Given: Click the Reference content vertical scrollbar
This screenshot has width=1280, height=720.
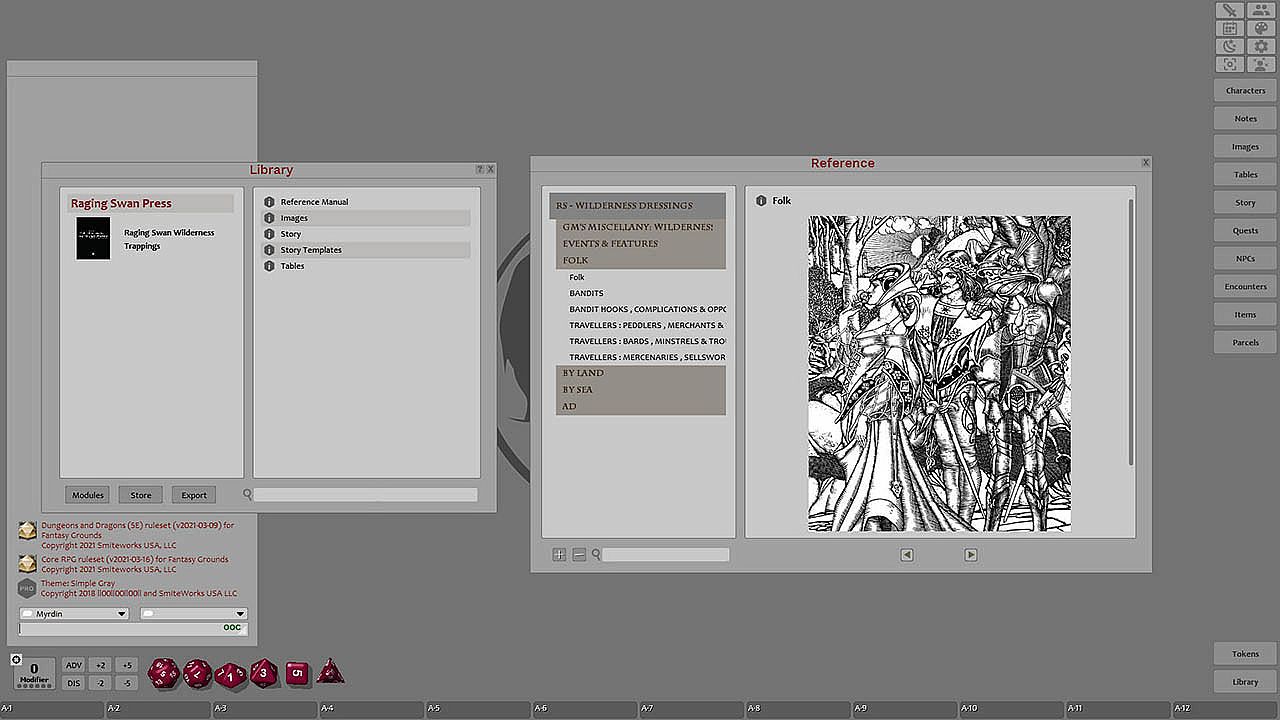Looking at the screenshot, I should pos(1131,330).
